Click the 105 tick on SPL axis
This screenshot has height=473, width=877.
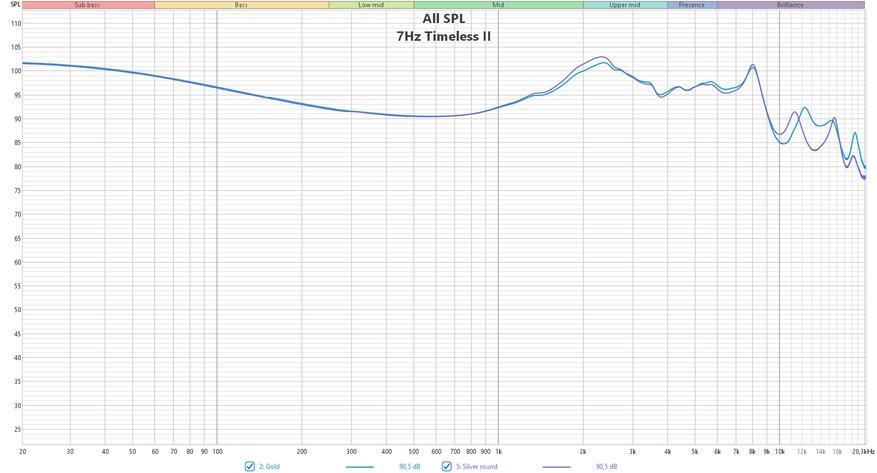(16, 48)
